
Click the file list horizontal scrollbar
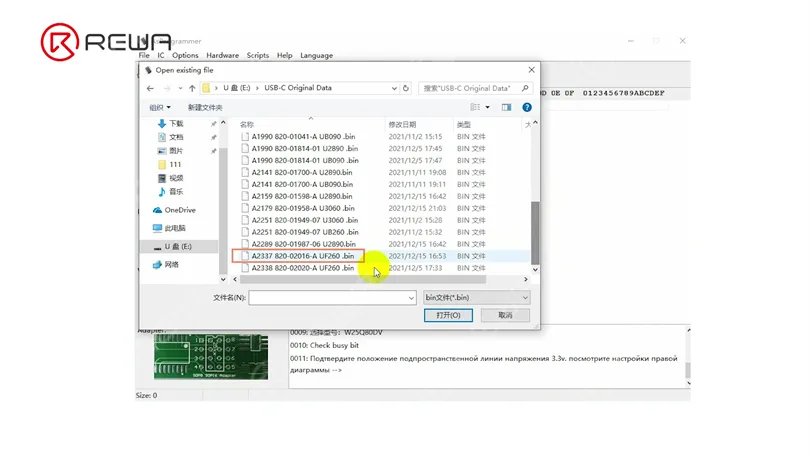click(363, 279)
